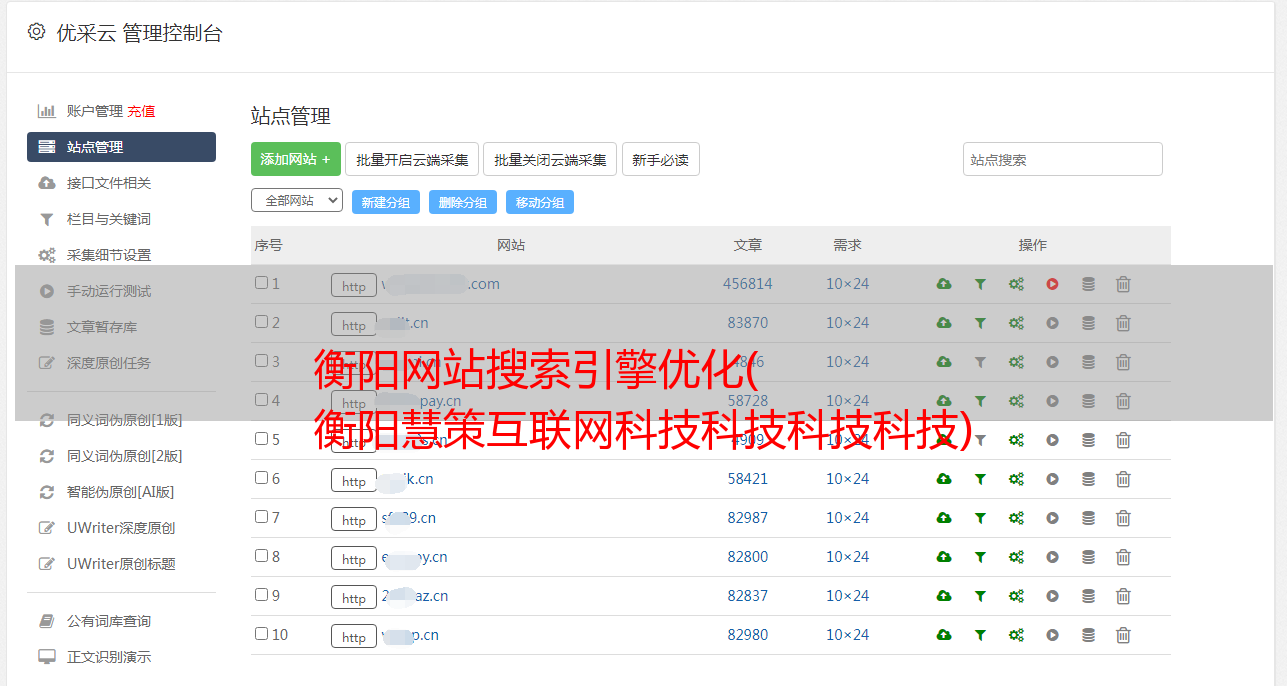Click 删除分组 button

463,202
